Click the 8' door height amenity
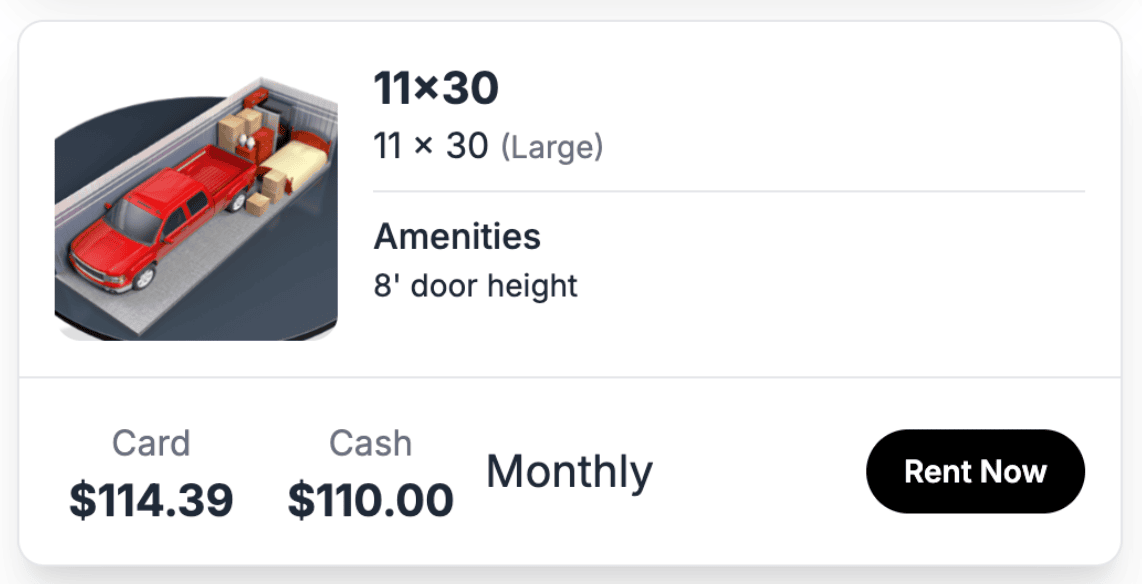The image size is (1142, 584). tap(475, 285)
